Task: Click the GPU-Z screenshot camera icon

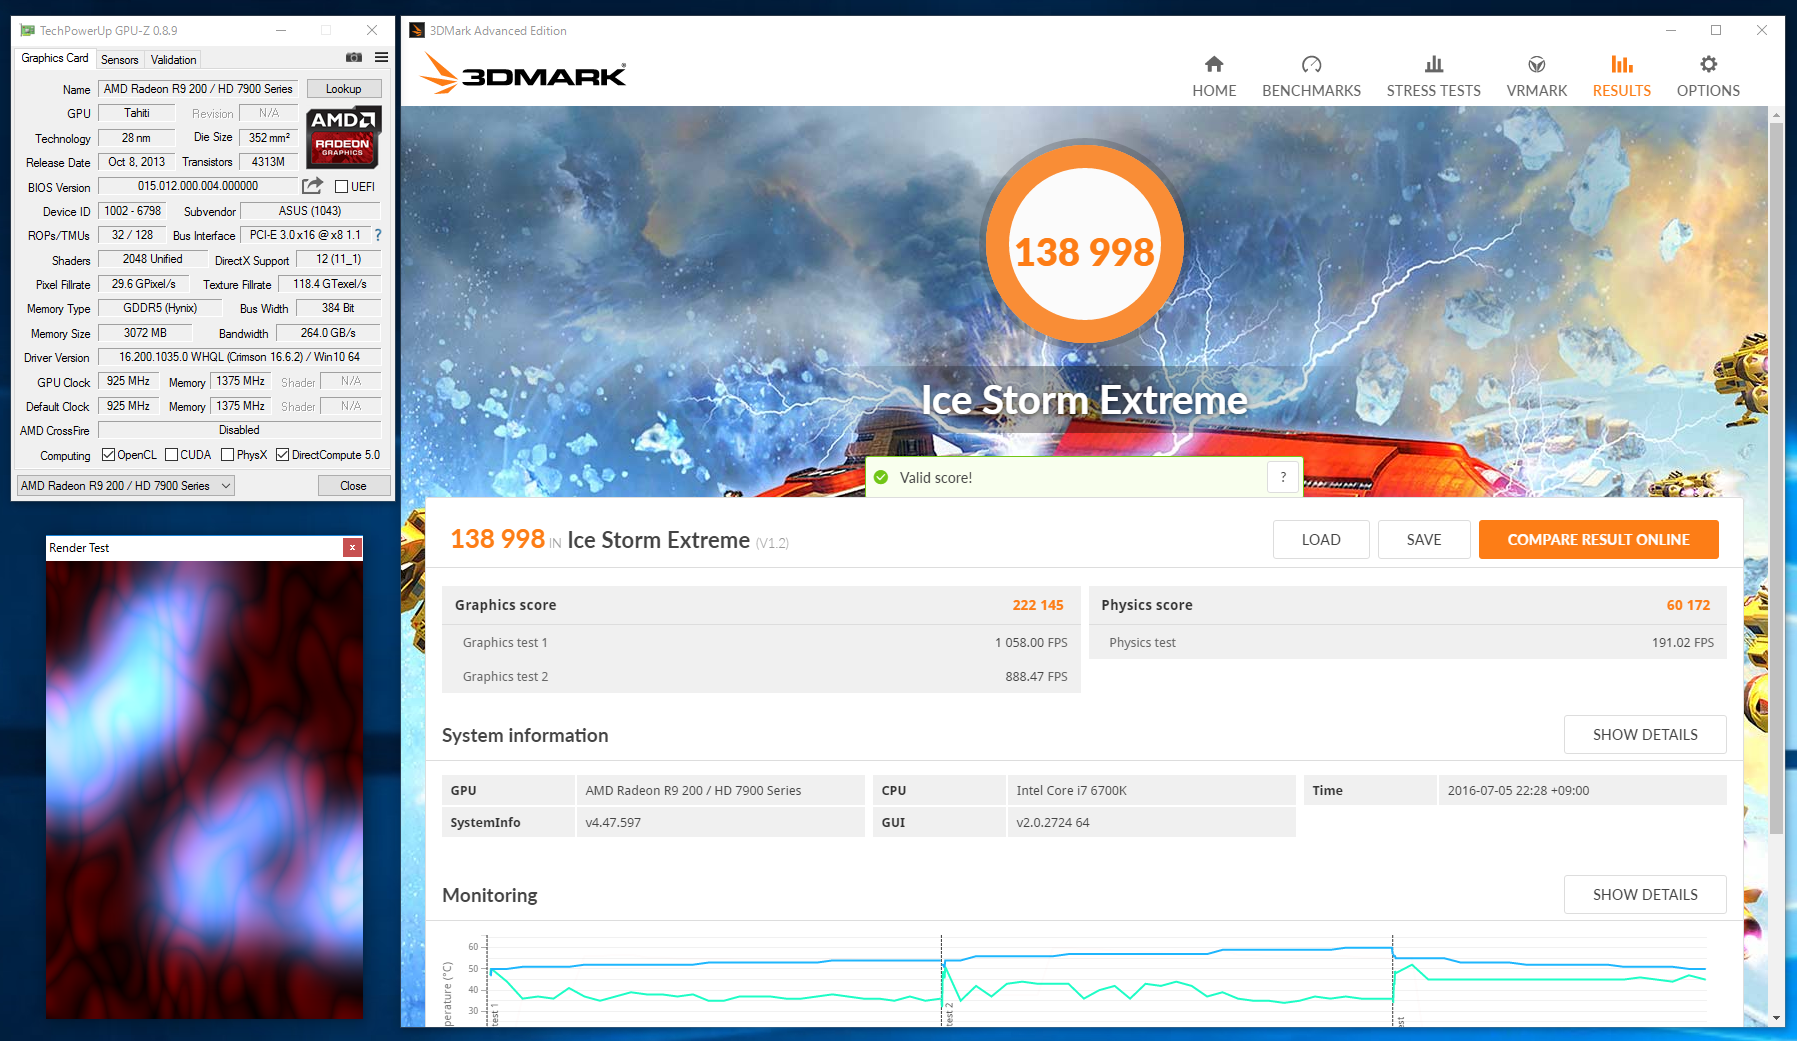Action: pyautogui.click(x=354, y=58)
